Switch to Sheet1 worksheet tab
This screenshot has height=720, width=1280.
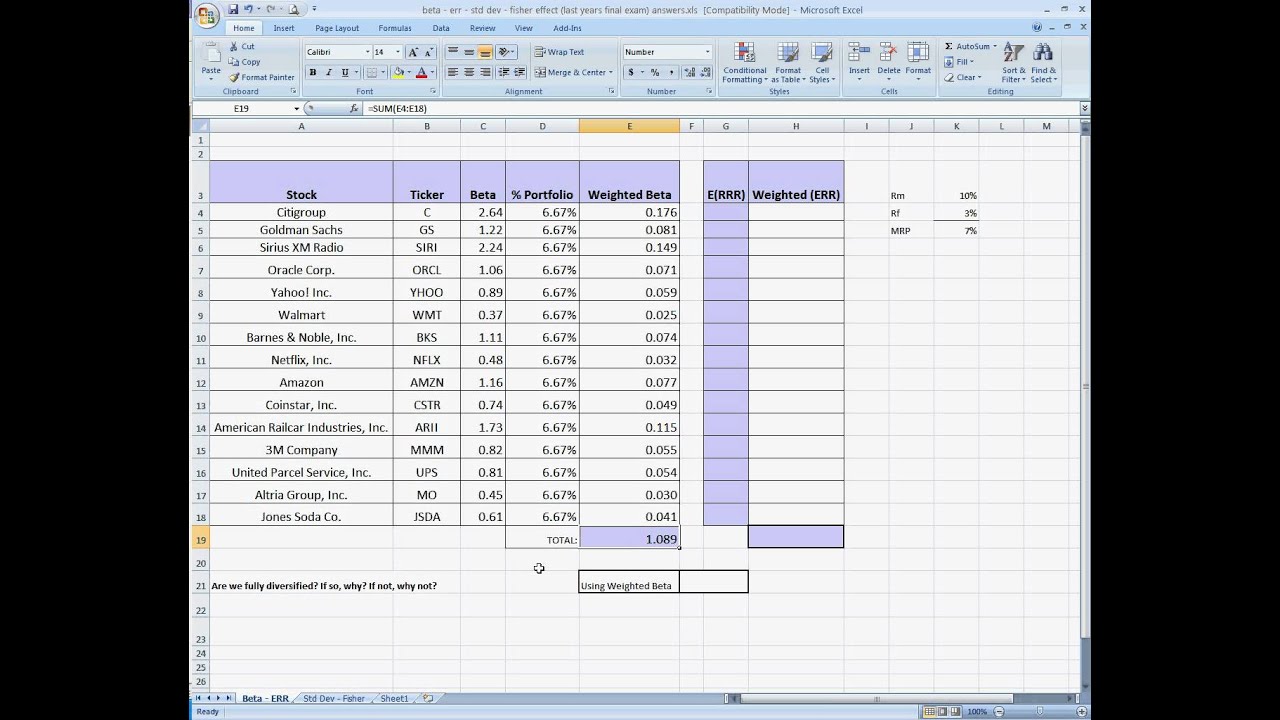394,698
